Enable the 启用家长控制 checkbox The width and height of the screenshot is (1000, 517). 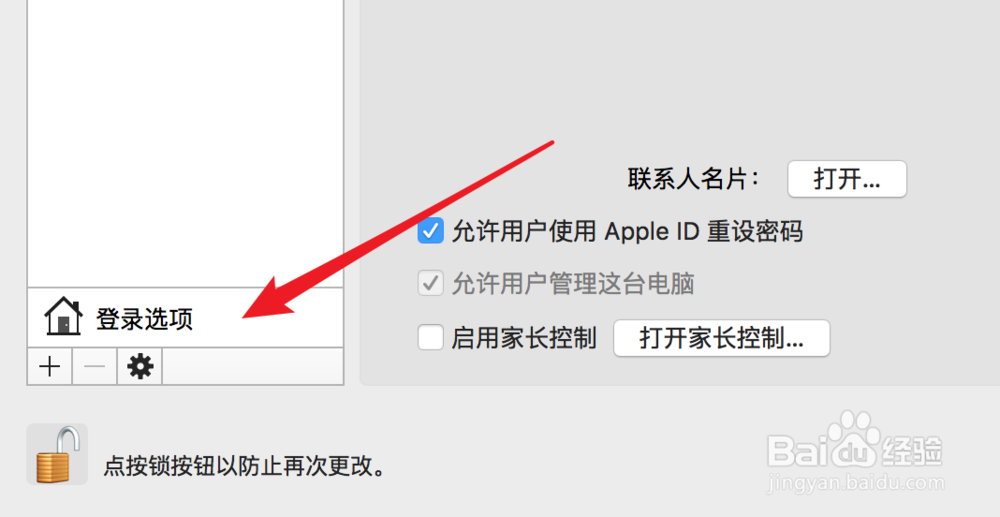click(430, 337)
